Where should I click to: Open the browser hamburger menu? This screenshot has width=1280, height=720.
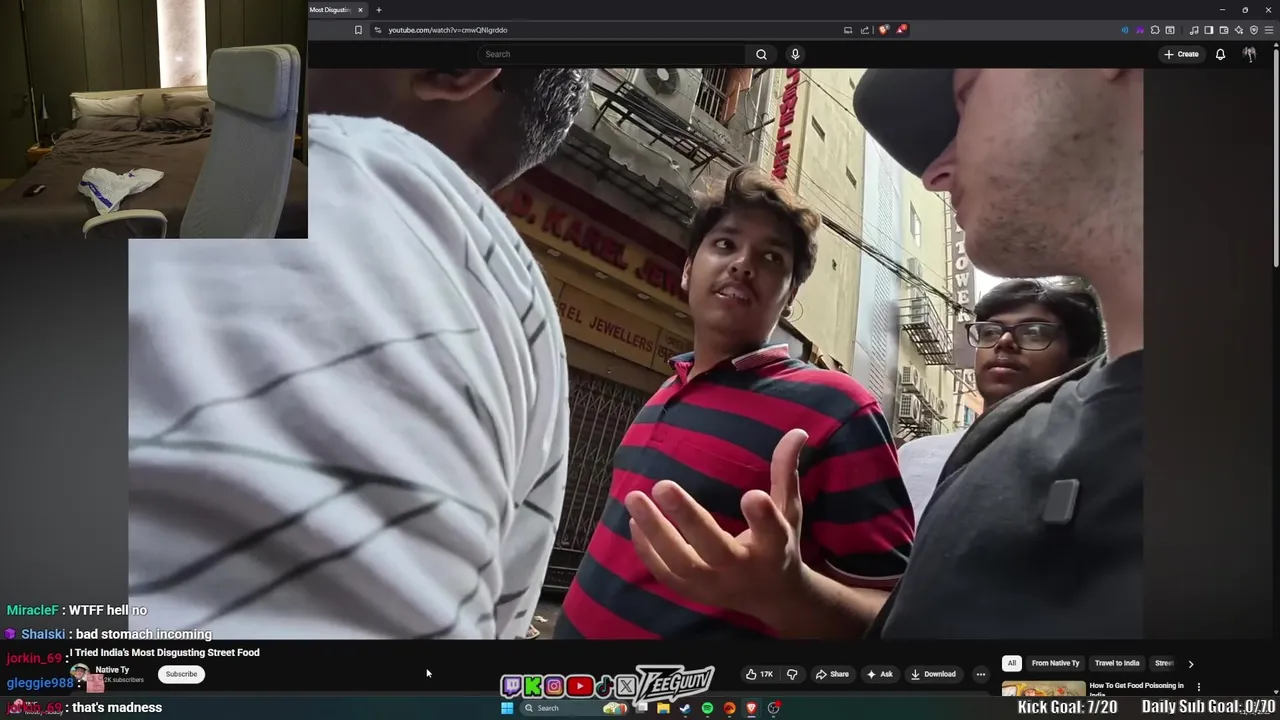[1269, 30]
